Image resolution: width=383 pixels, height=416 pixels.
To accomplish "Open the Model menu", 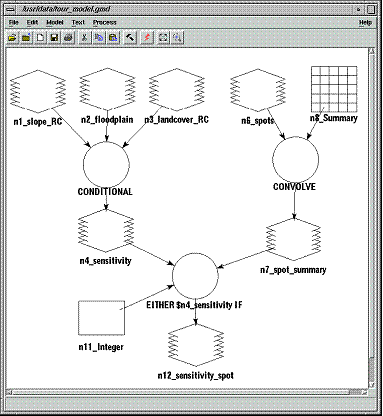I will 55,22.
